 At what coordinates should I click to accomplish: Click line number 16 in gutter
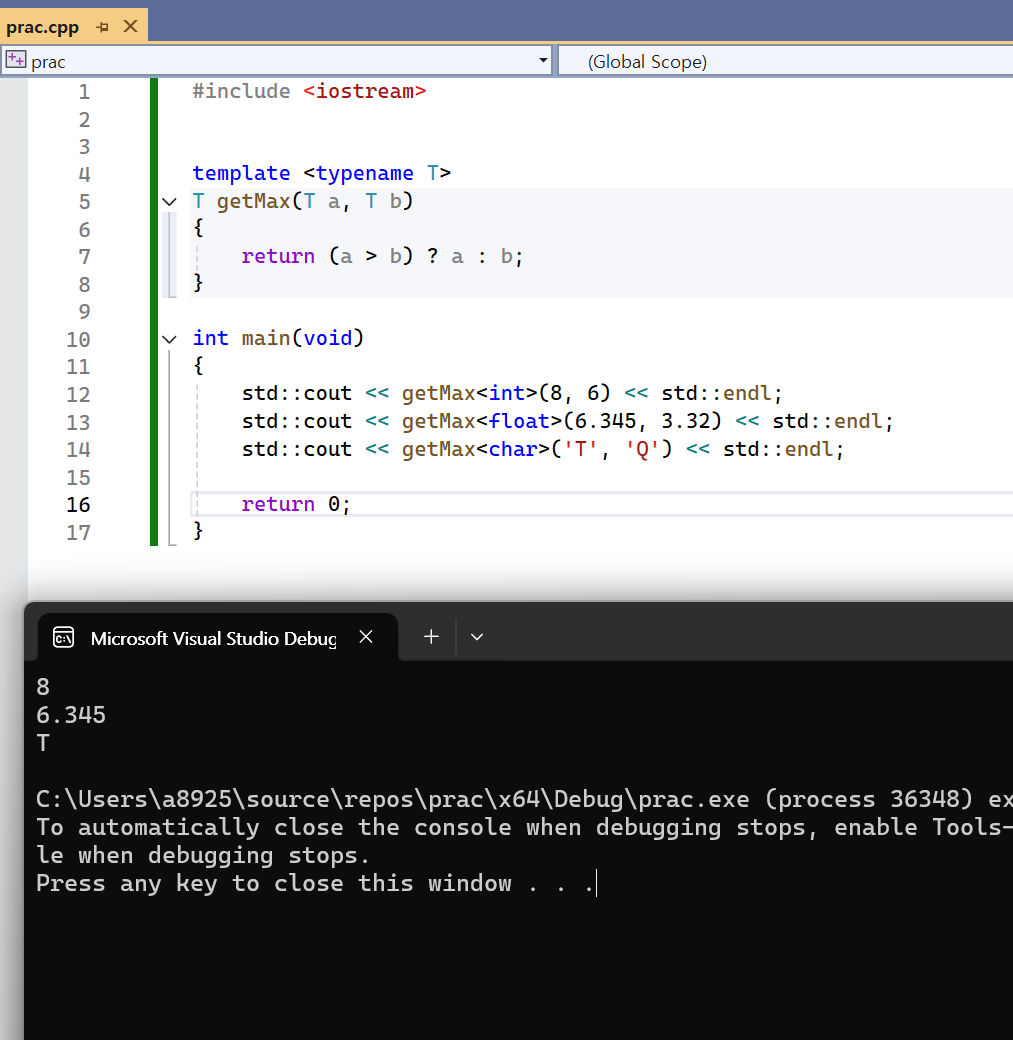click(x=78, y=505)
